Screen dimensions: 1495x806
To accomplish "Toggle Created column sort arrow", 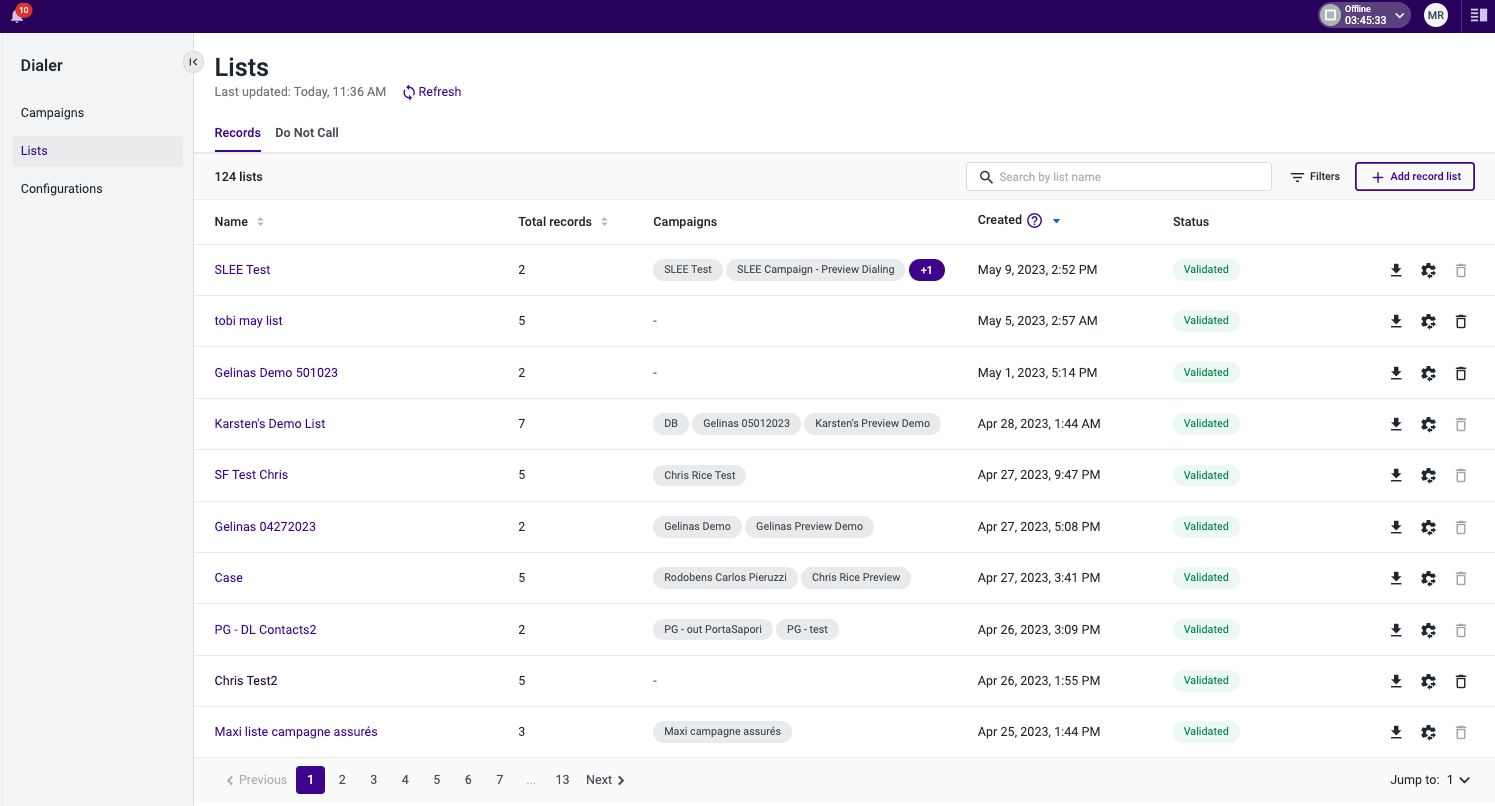I will pyautogui.click(x=1056, y=221).
